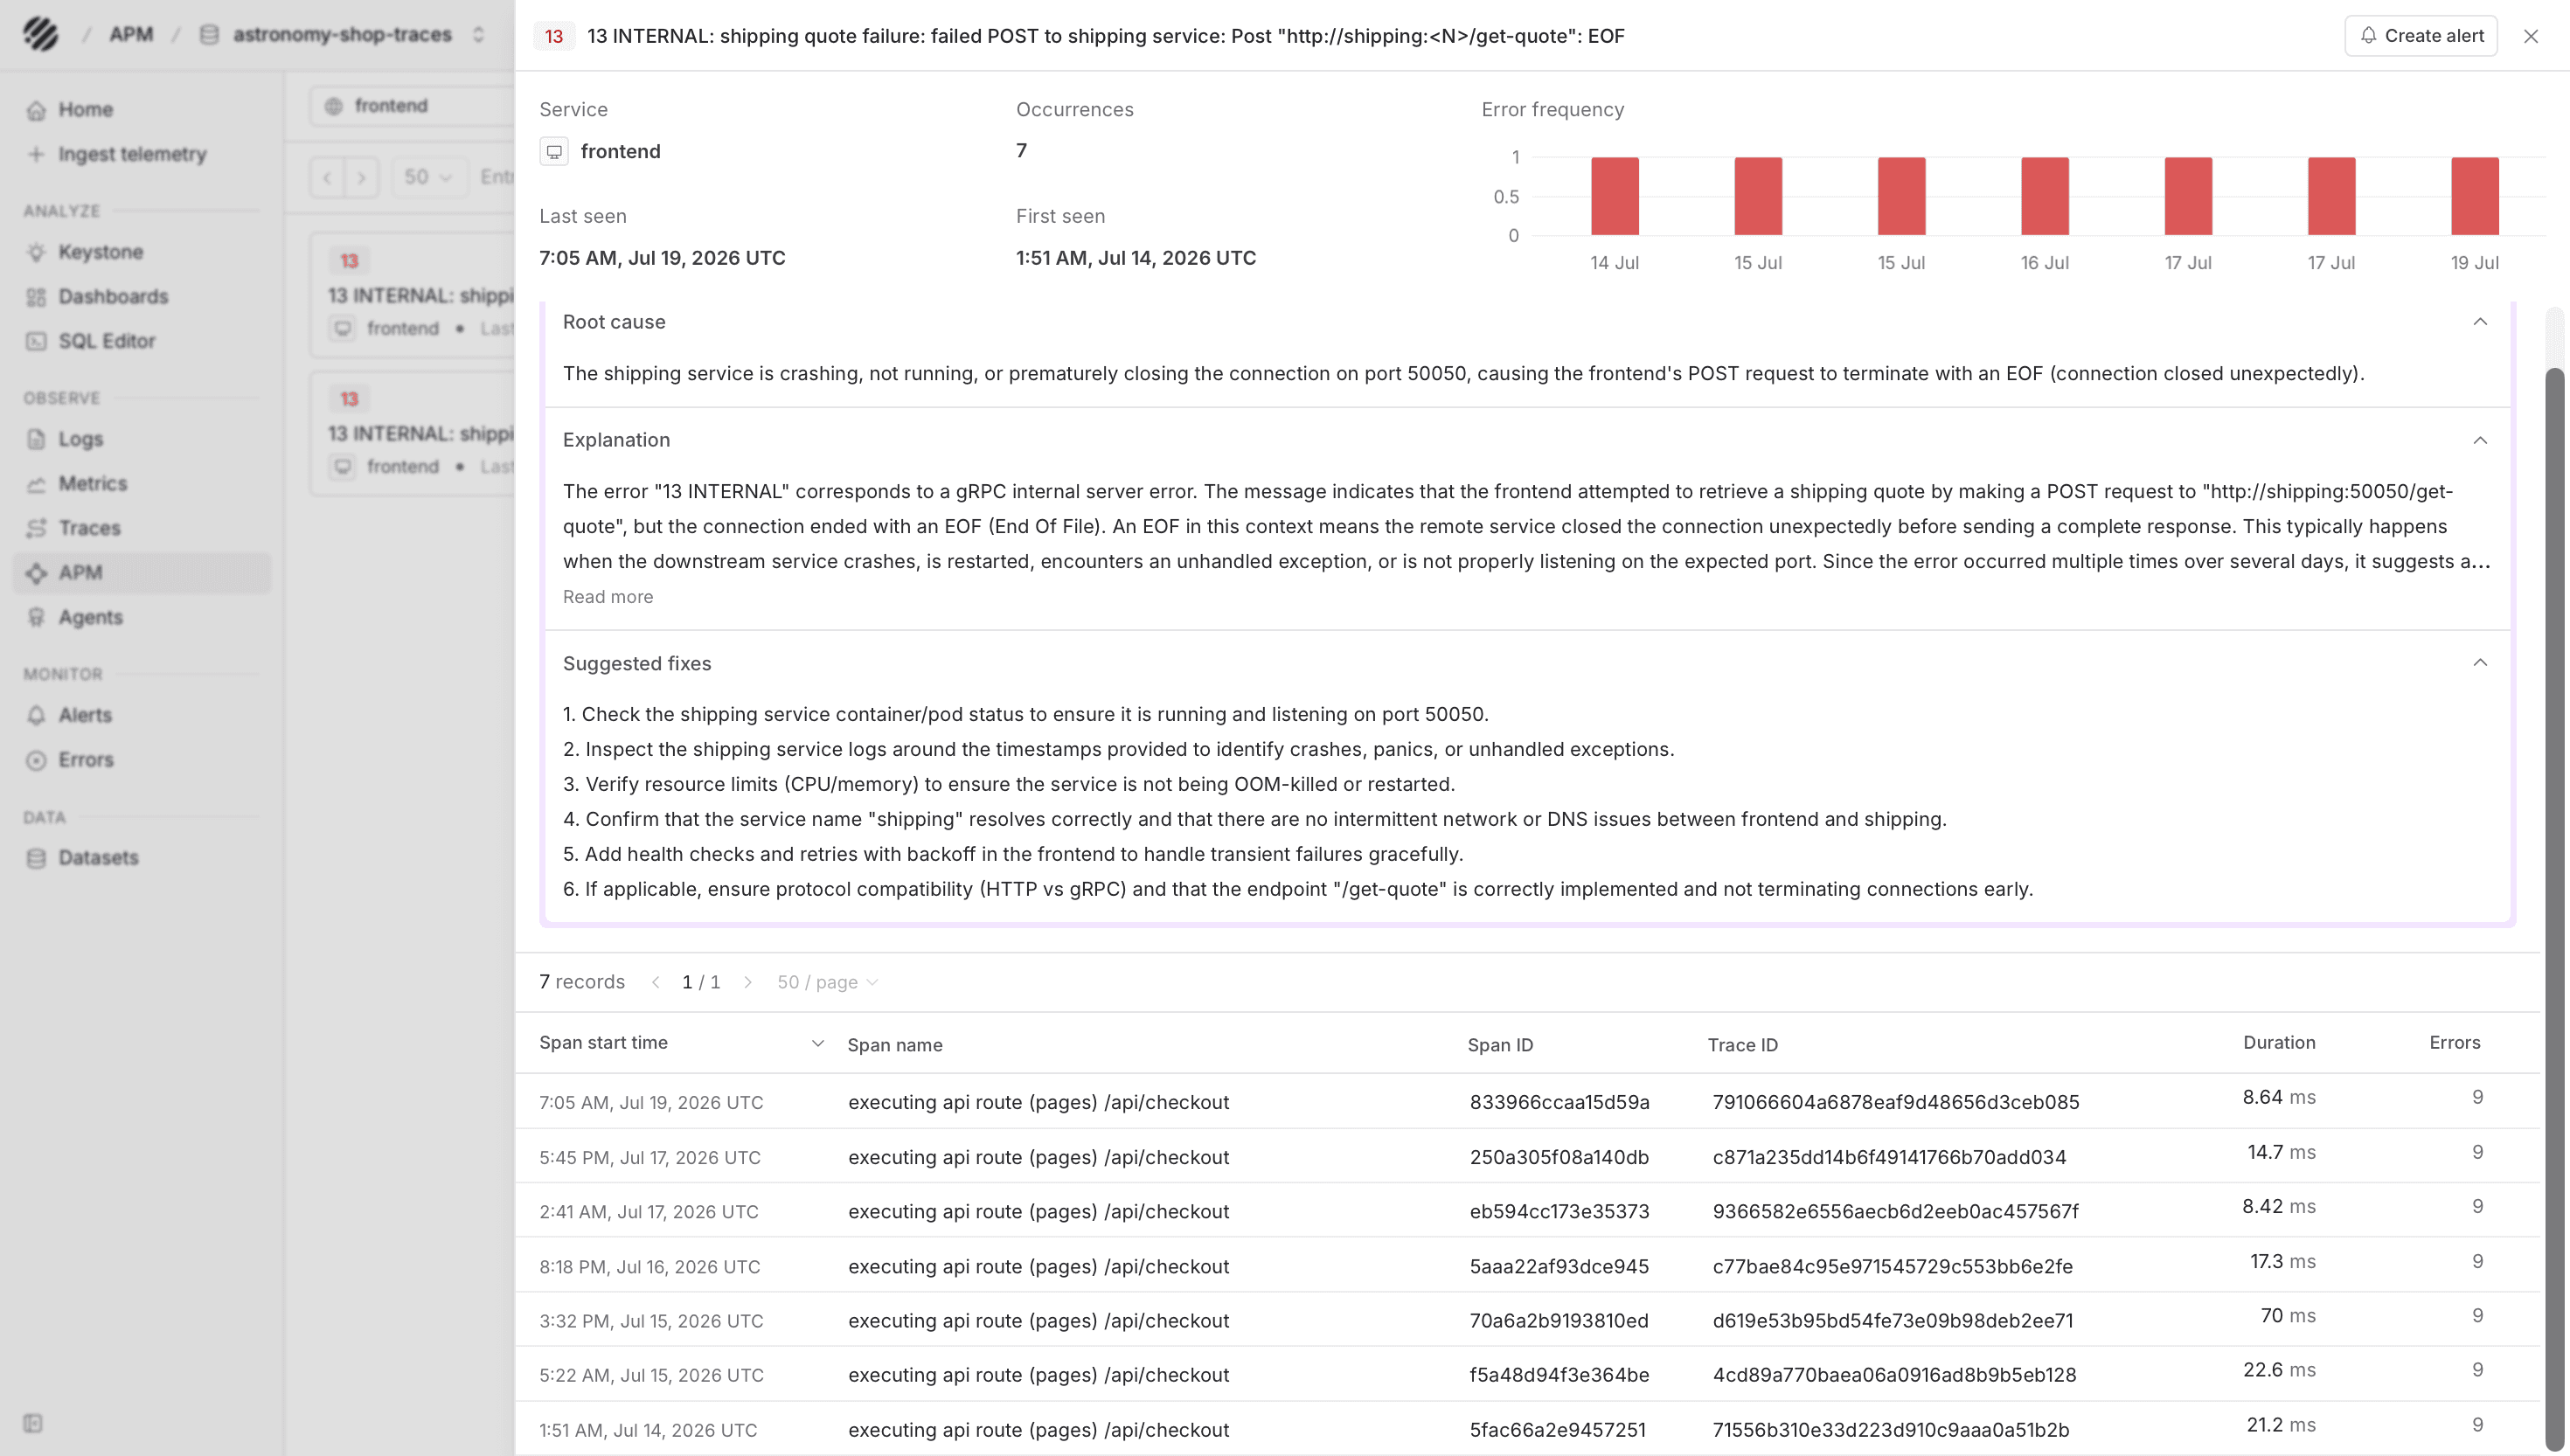This screenshot has height=1456, width=2570.
Task: Go to next records page arrow
Action: (x=747, y=982)
